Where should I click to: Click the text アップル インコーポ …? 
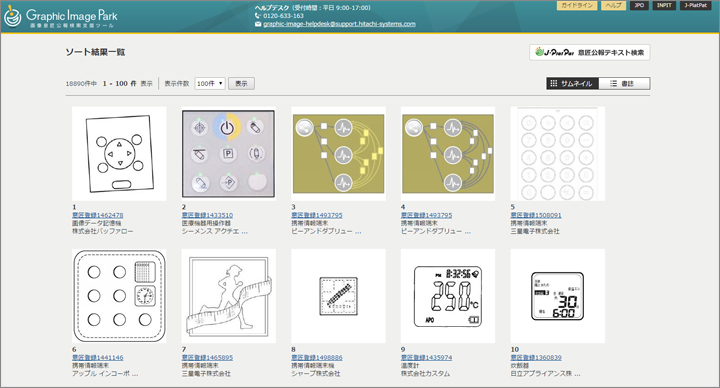[x=105, y=373]
